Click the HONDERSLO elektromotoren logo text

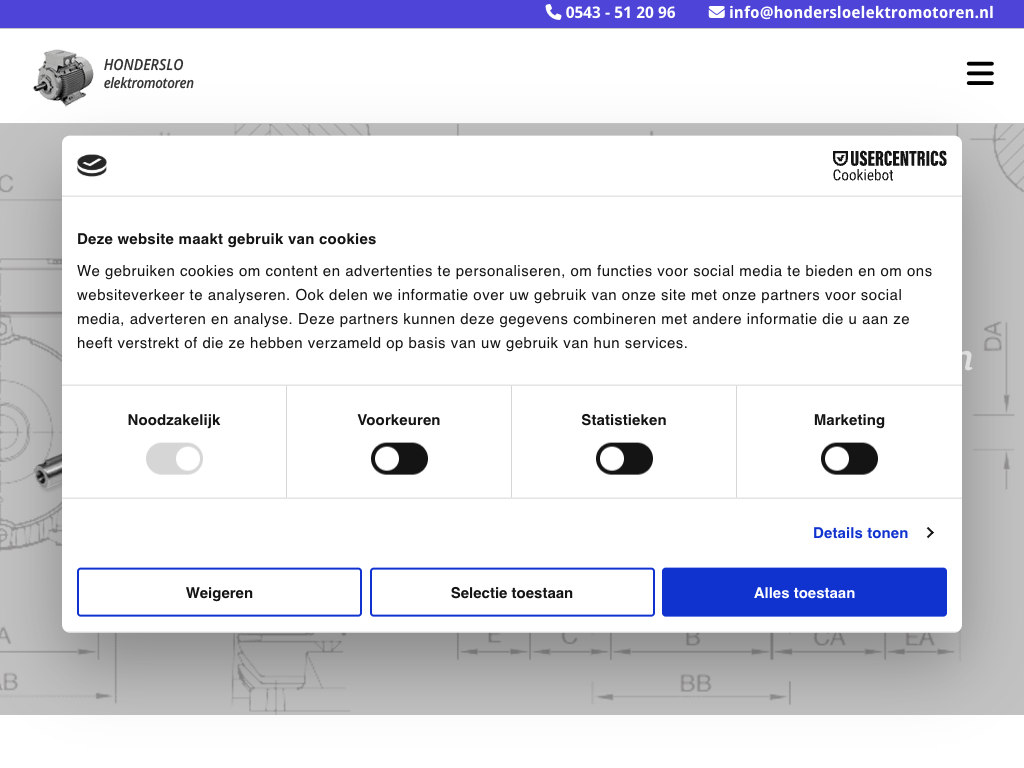(x=149, y=74)
